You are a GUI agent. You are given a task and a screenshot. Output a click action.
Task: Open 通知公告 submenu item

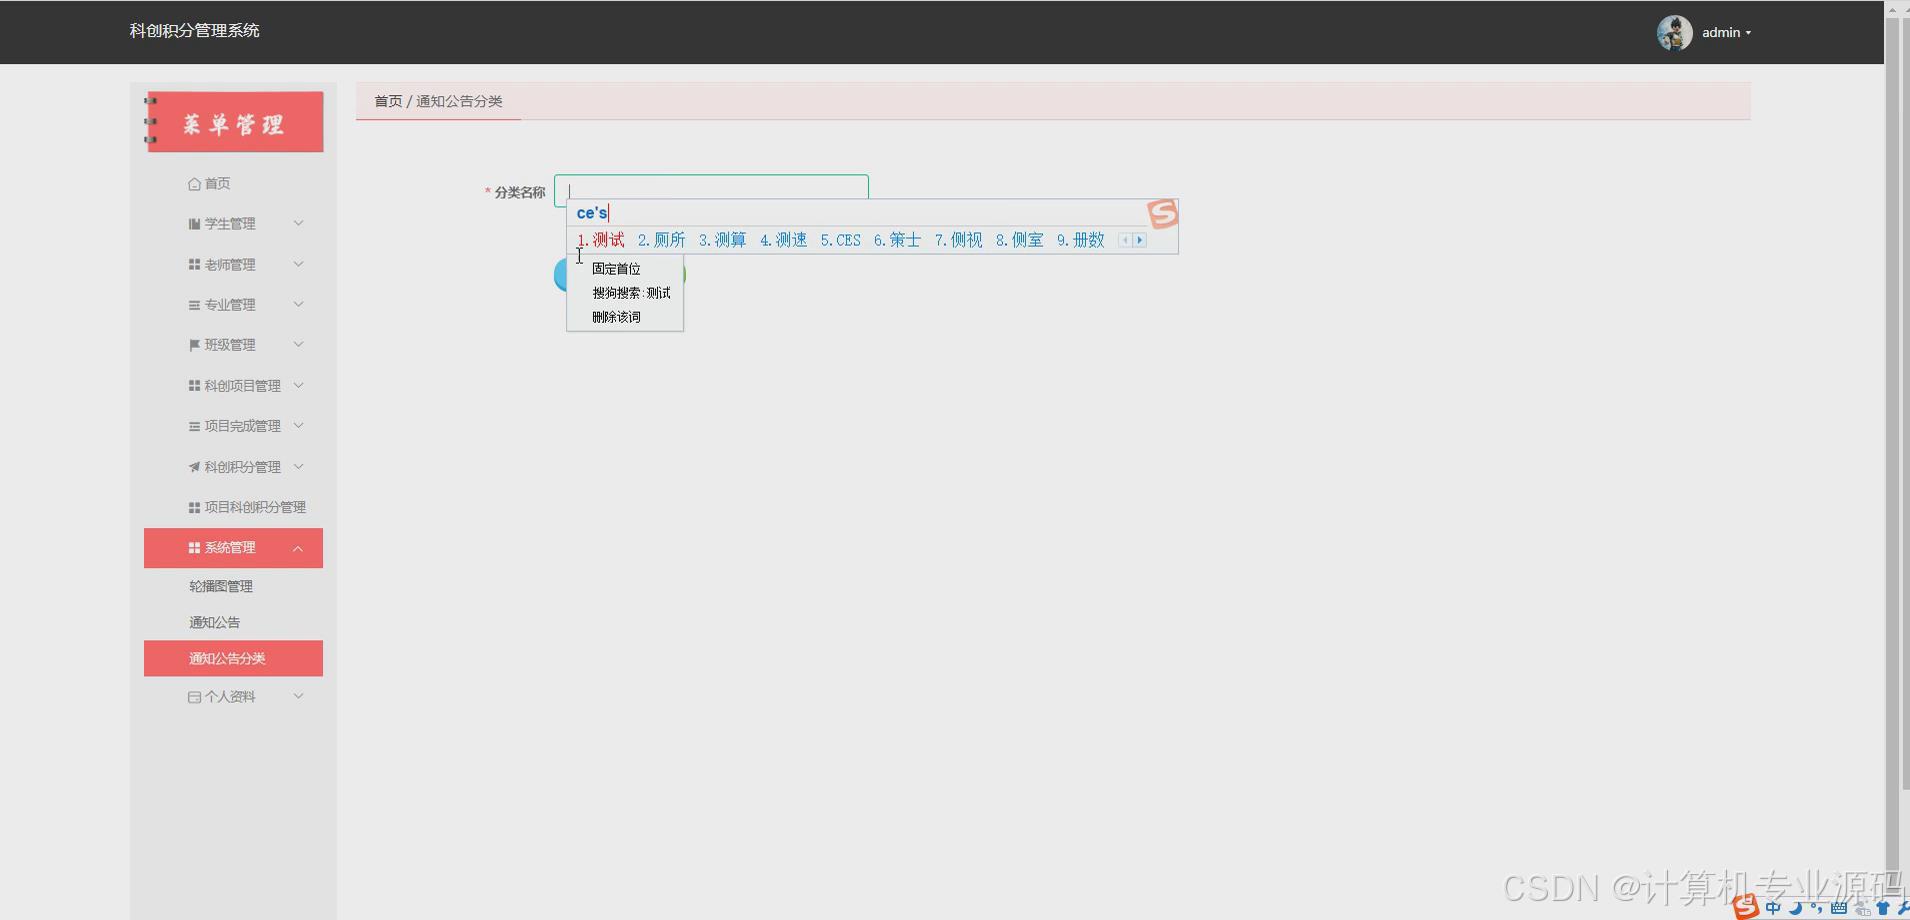(214, 623)
